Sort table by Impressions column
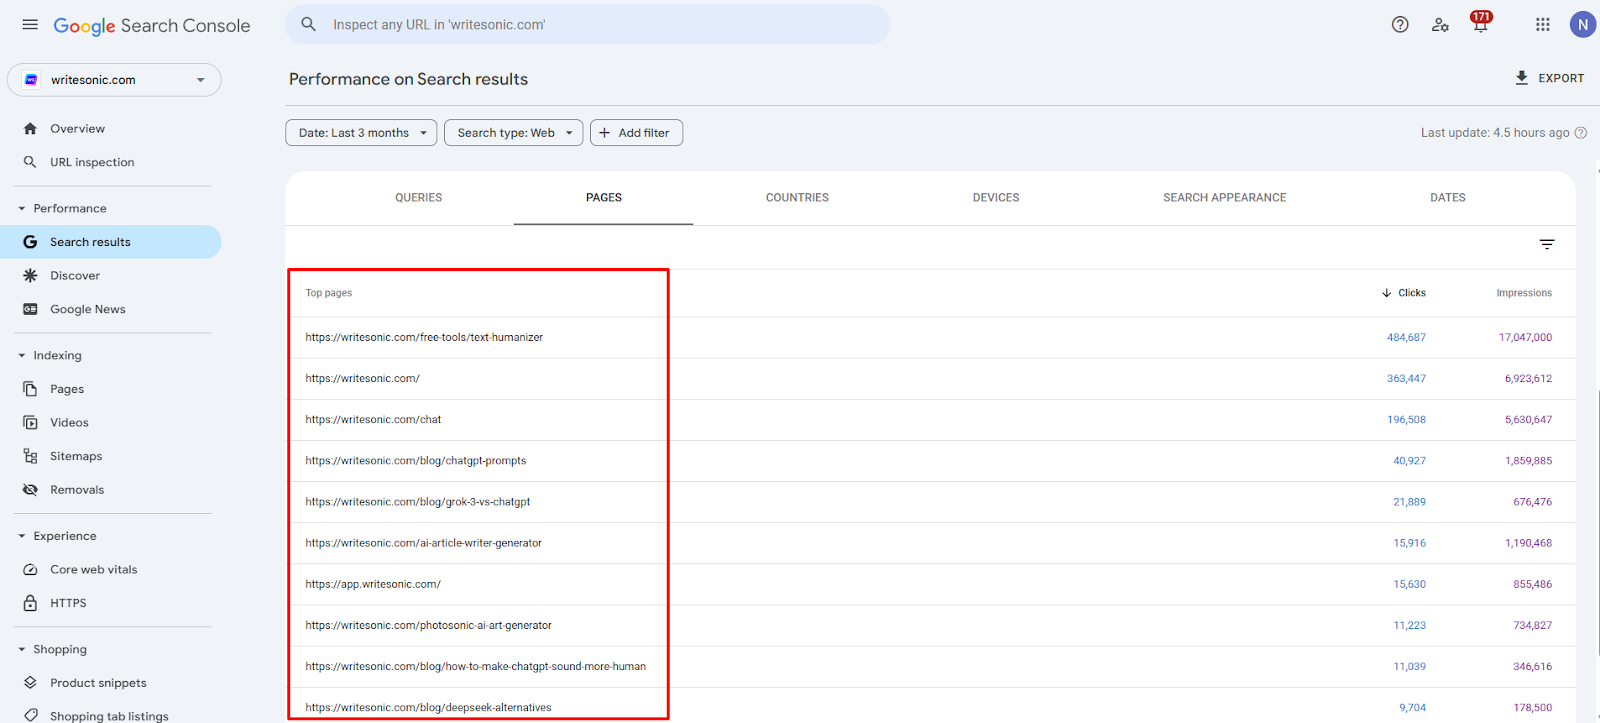The image size is (1600, 723). 1524,293
